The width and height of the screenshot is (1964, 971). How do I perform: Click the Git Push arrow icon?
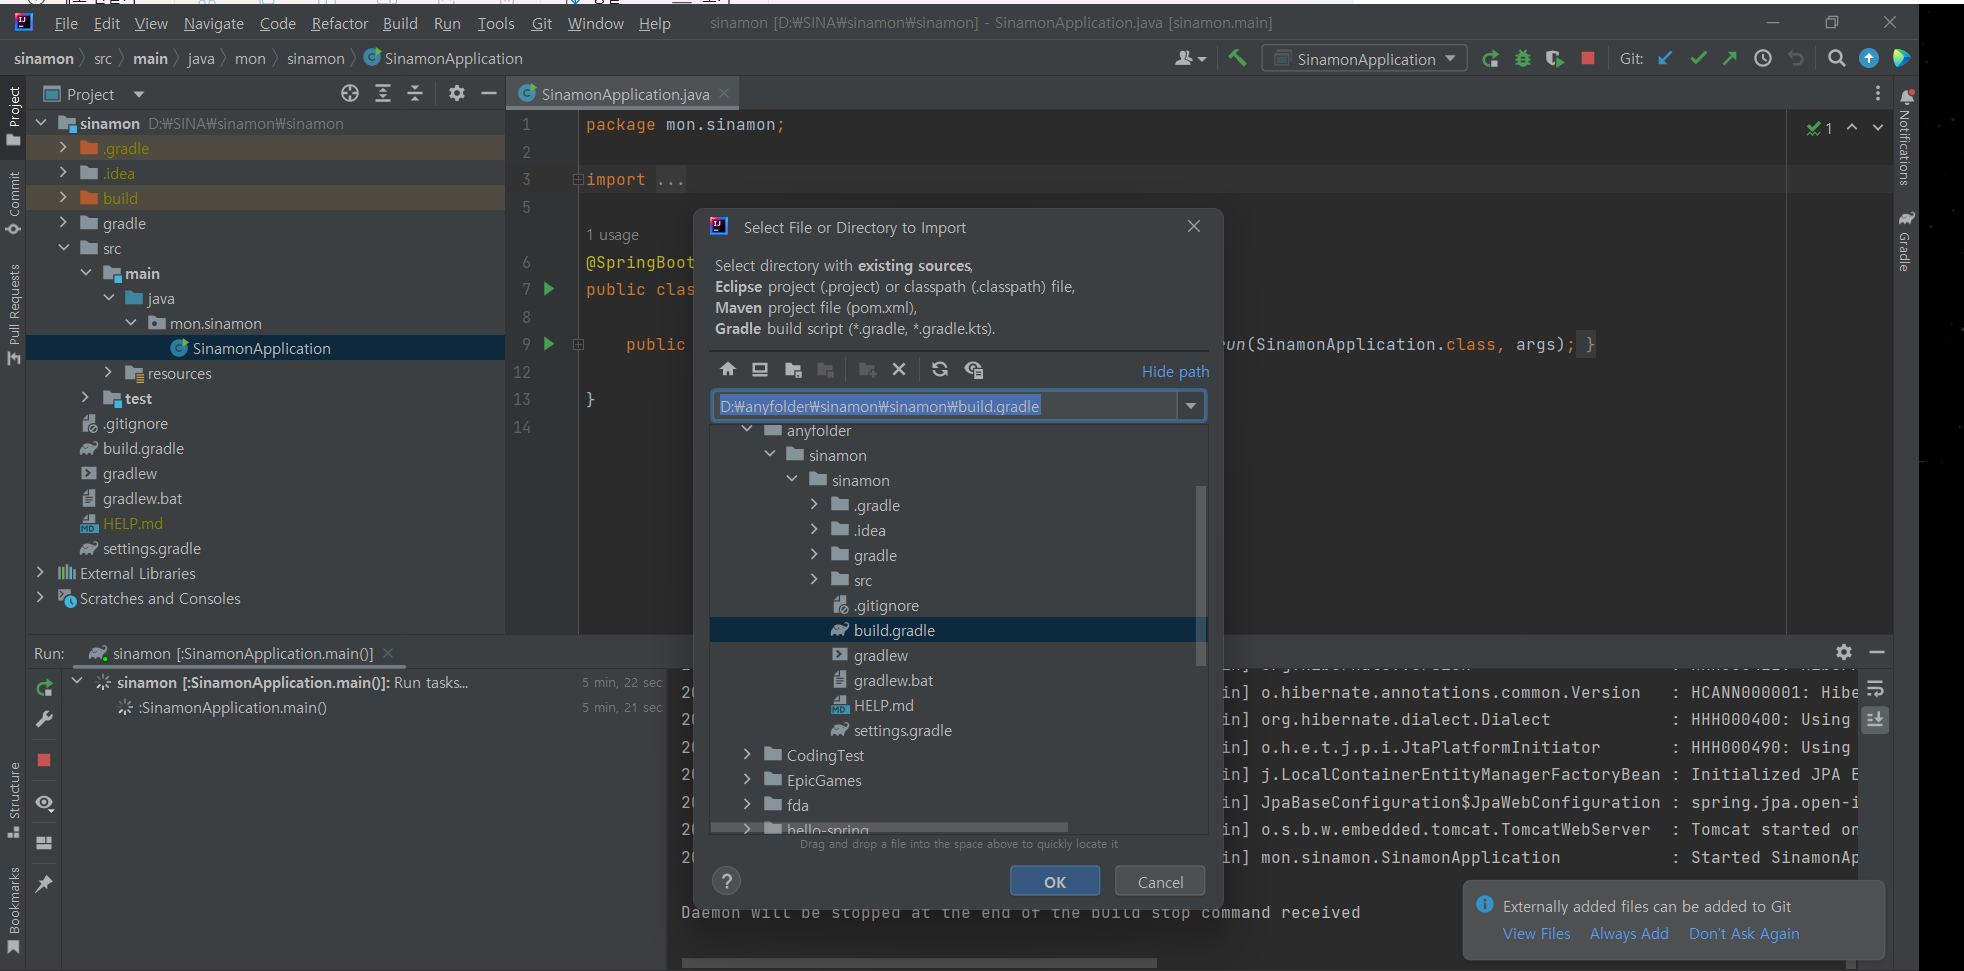pos(1730,58)
